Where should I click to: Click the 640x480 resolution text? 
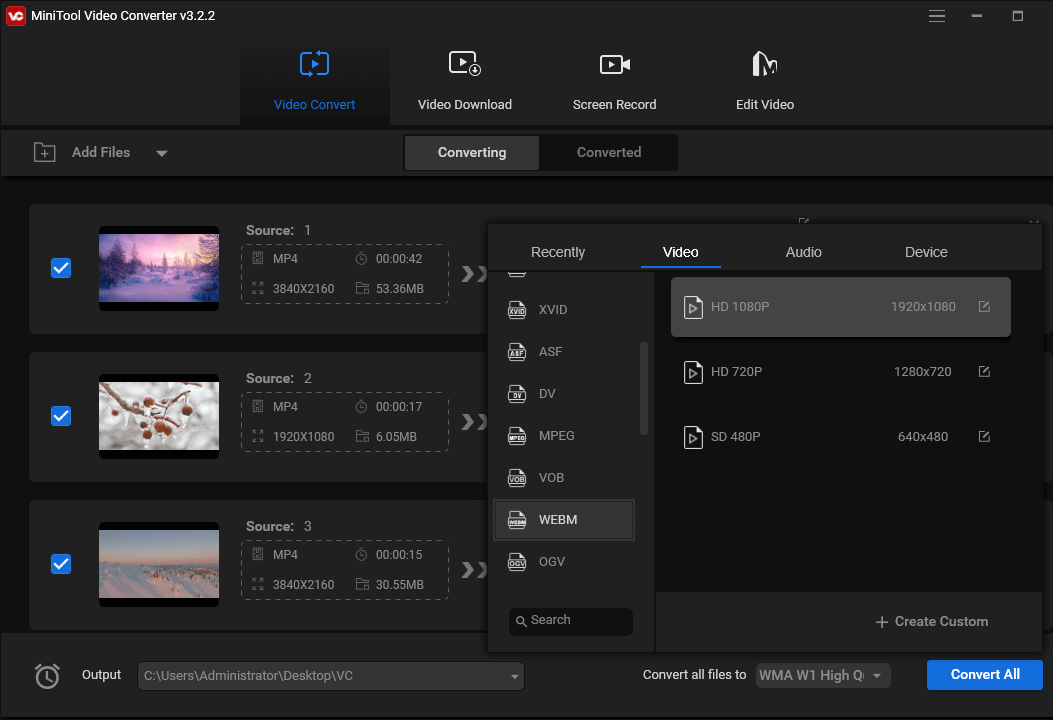point(923,437)
